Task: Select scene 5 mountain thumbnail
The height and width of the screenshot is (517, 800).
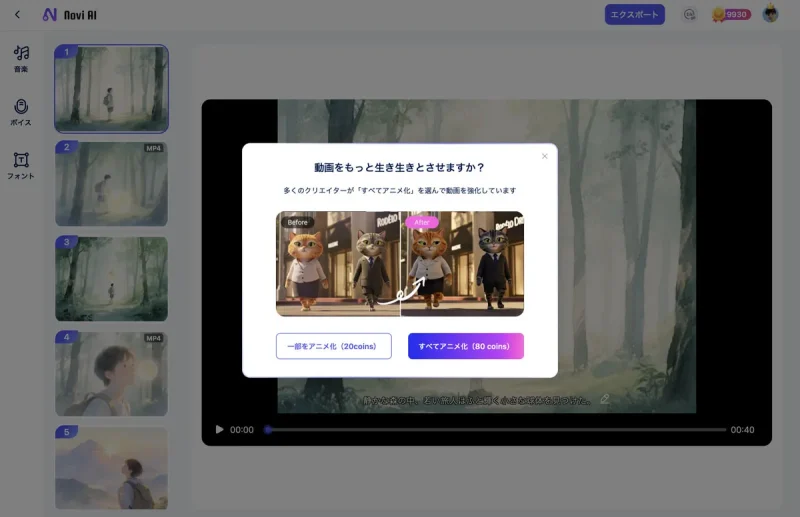Action: click(x=111, y=468)
